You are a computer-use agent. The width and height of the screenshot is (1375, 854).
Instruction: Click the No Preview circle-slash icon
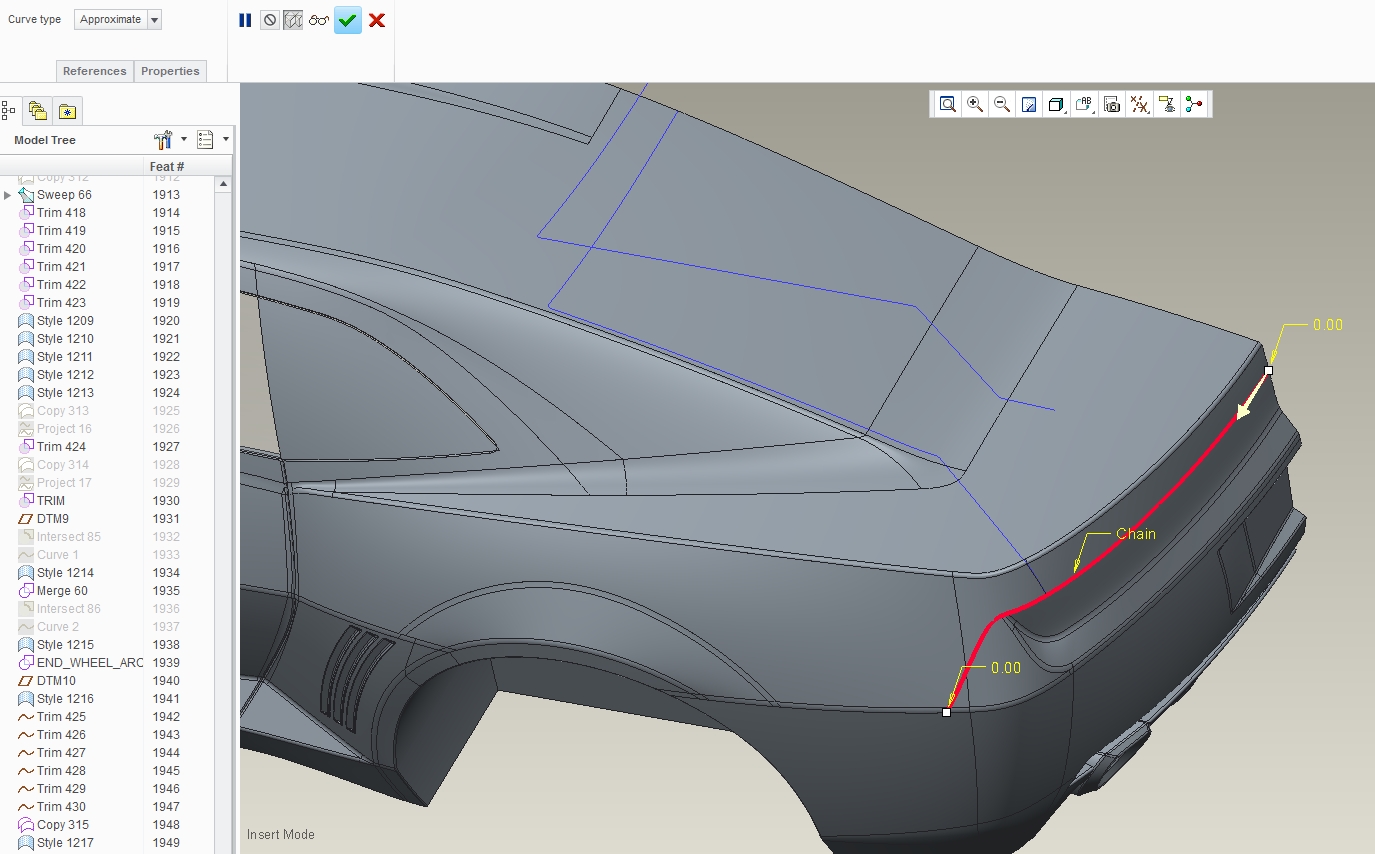click(x=270, y=20)
